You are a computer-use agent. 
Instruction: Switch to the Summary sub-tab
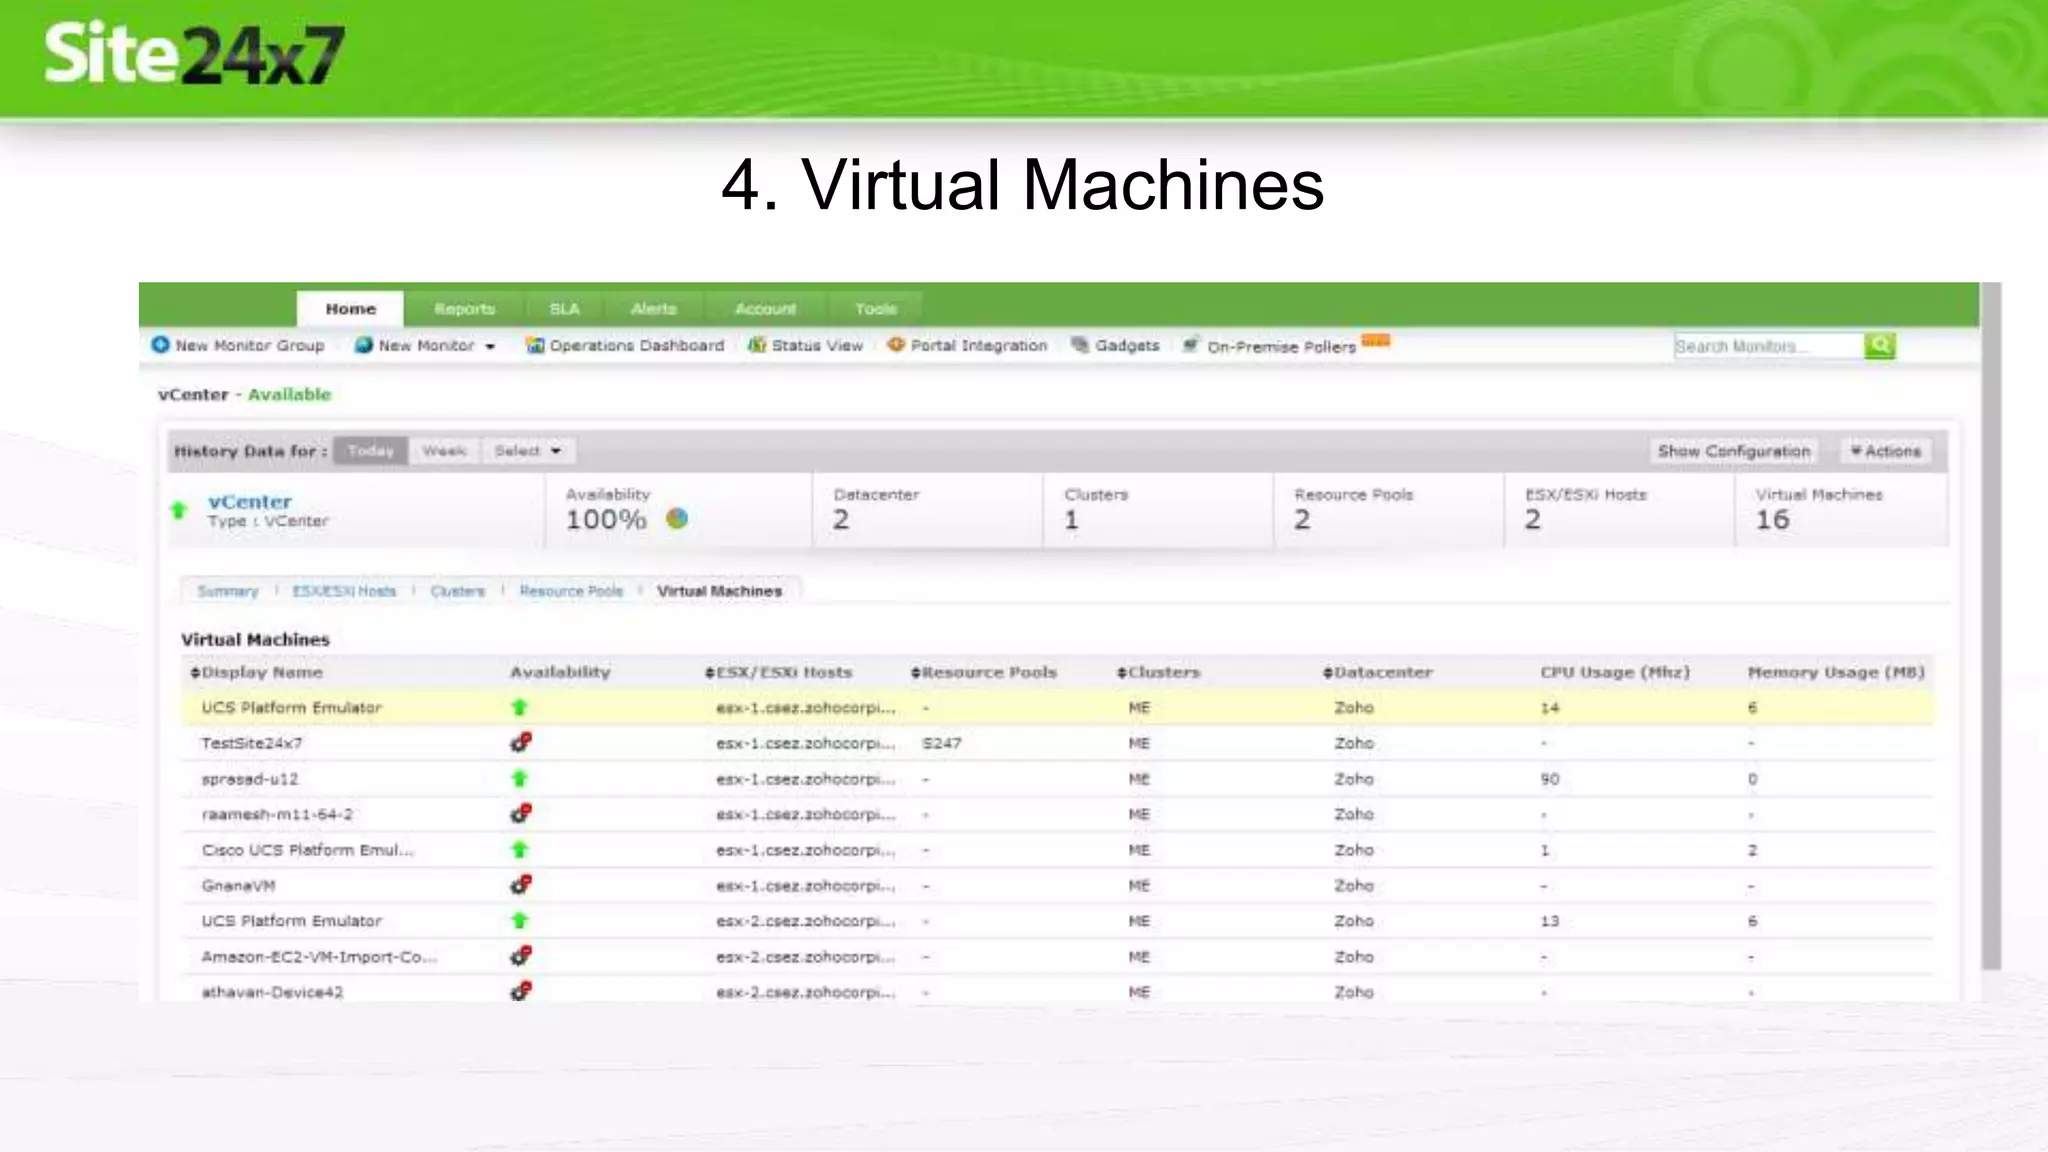tap(228, 591)
